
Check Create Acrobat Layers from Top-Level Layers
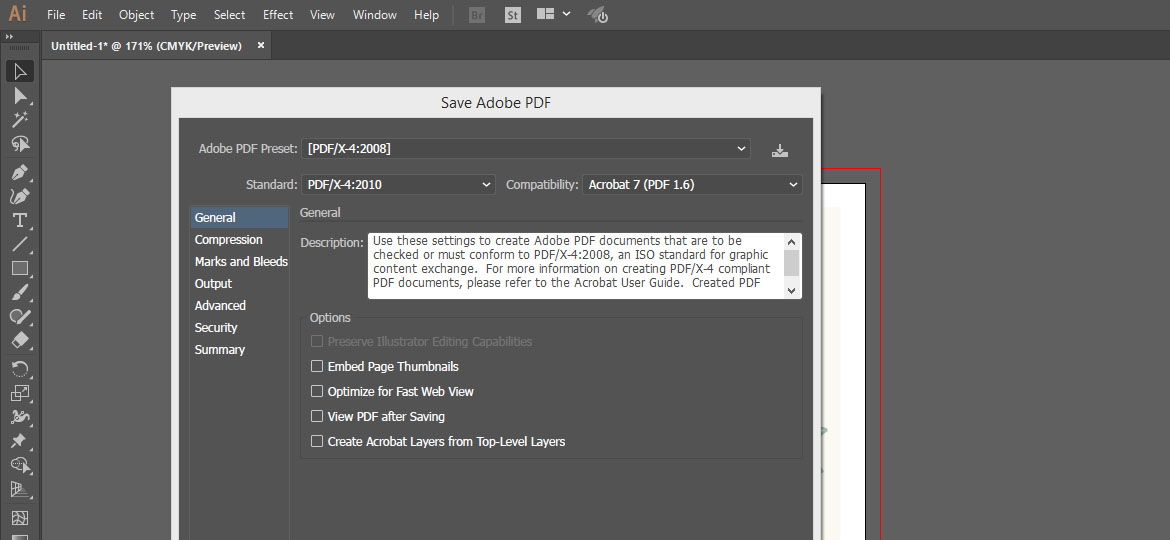(317, 442)
